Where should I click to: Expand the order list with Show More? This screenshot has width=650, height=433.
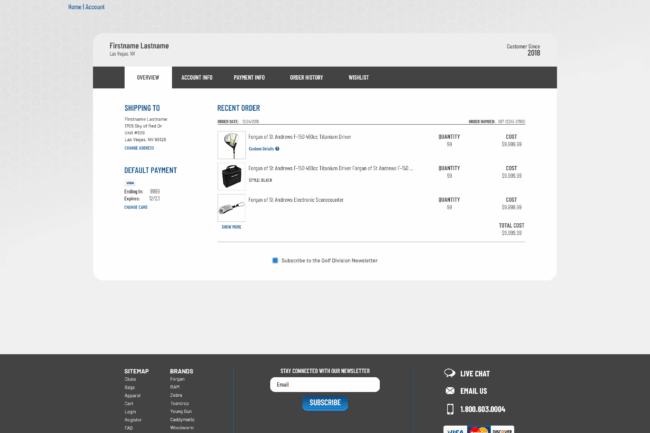click(231, 227)
